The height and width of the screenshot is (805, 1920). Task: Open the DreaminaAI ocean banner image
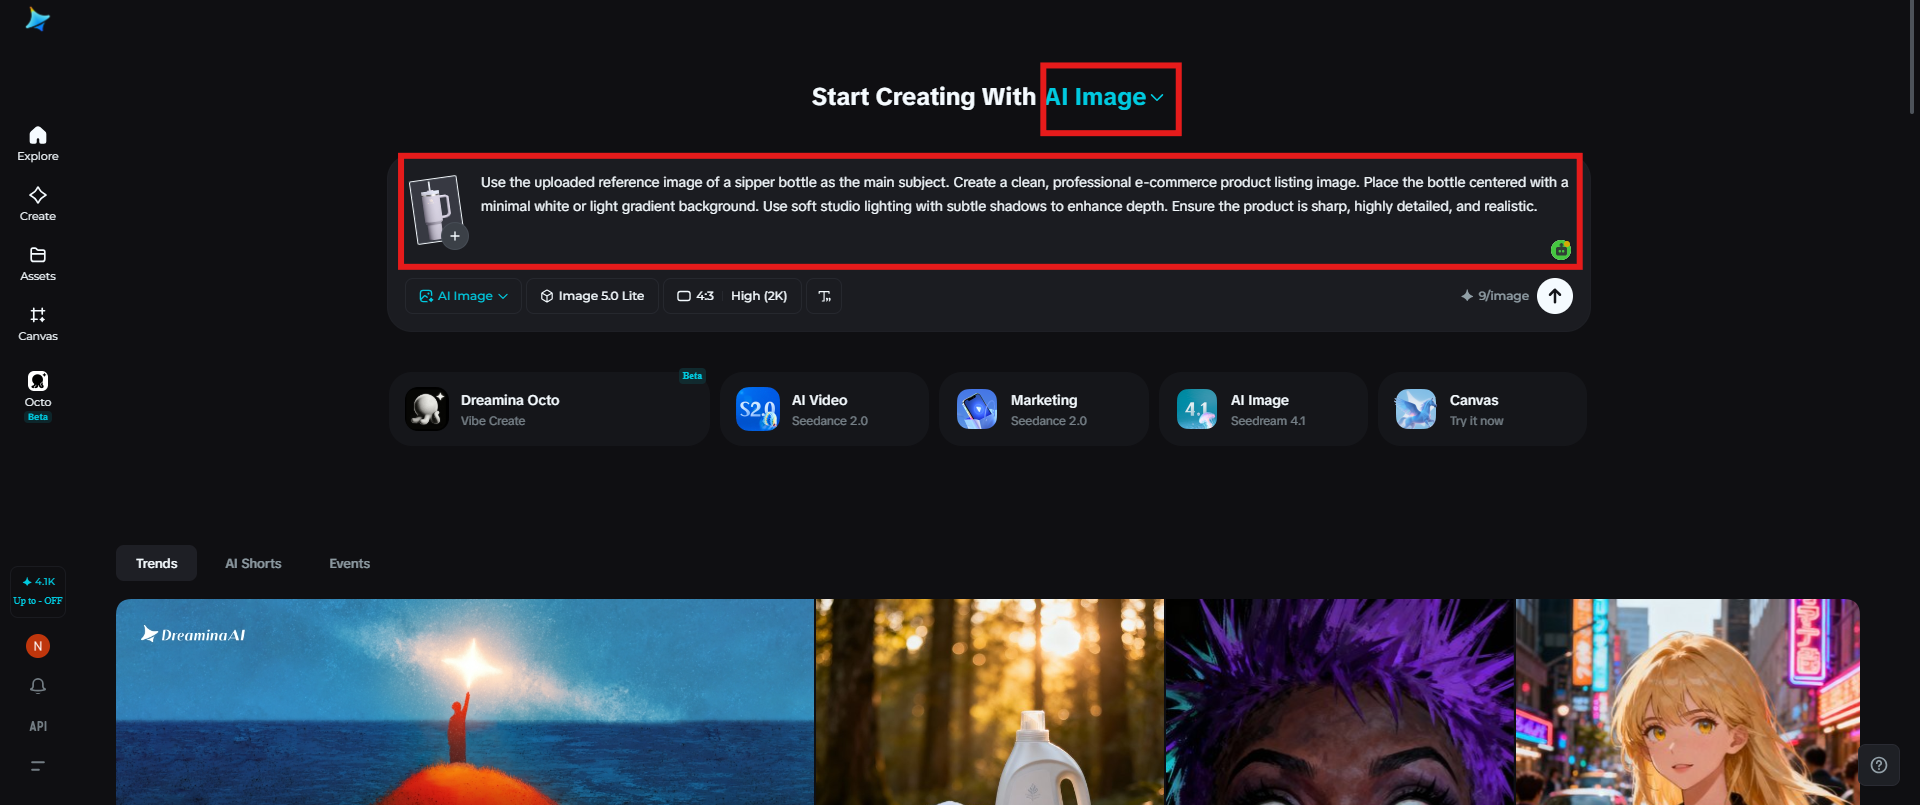tap(465, 702)
